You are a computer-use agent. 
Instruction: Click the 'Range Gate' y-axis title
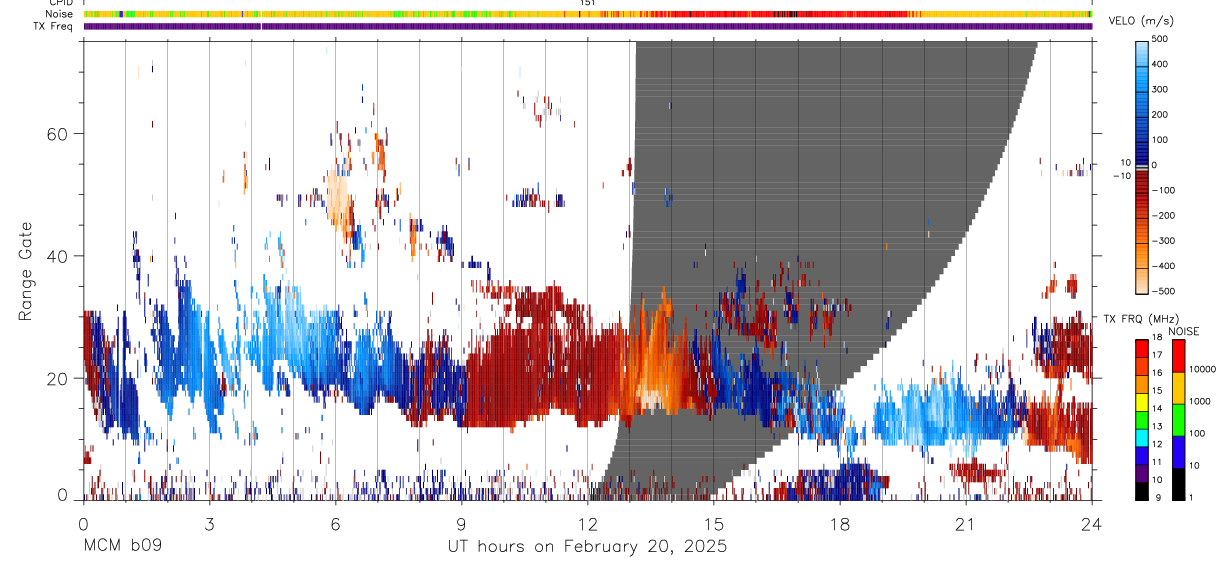pos(27,270)
